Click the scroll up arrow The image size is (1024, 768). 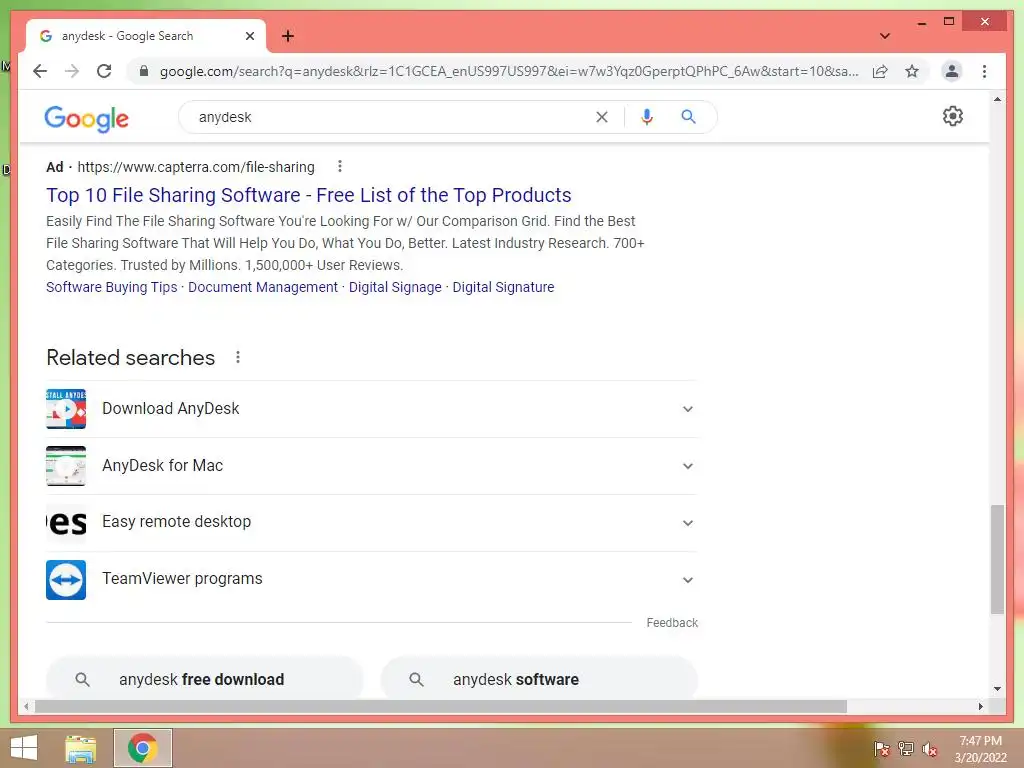click(997, 99)
